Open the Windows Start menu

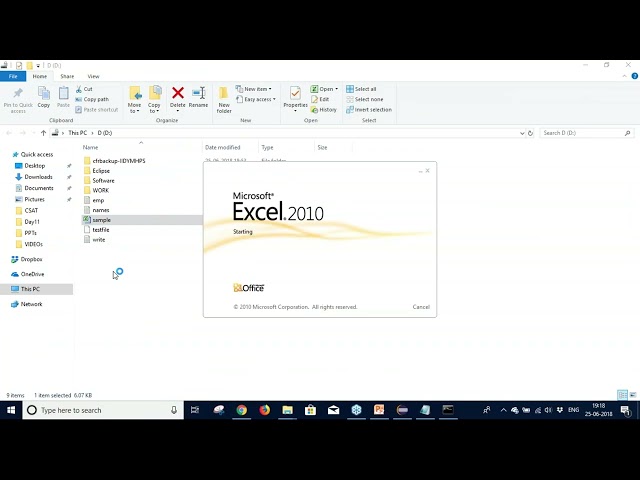click(x=11, y=410)
